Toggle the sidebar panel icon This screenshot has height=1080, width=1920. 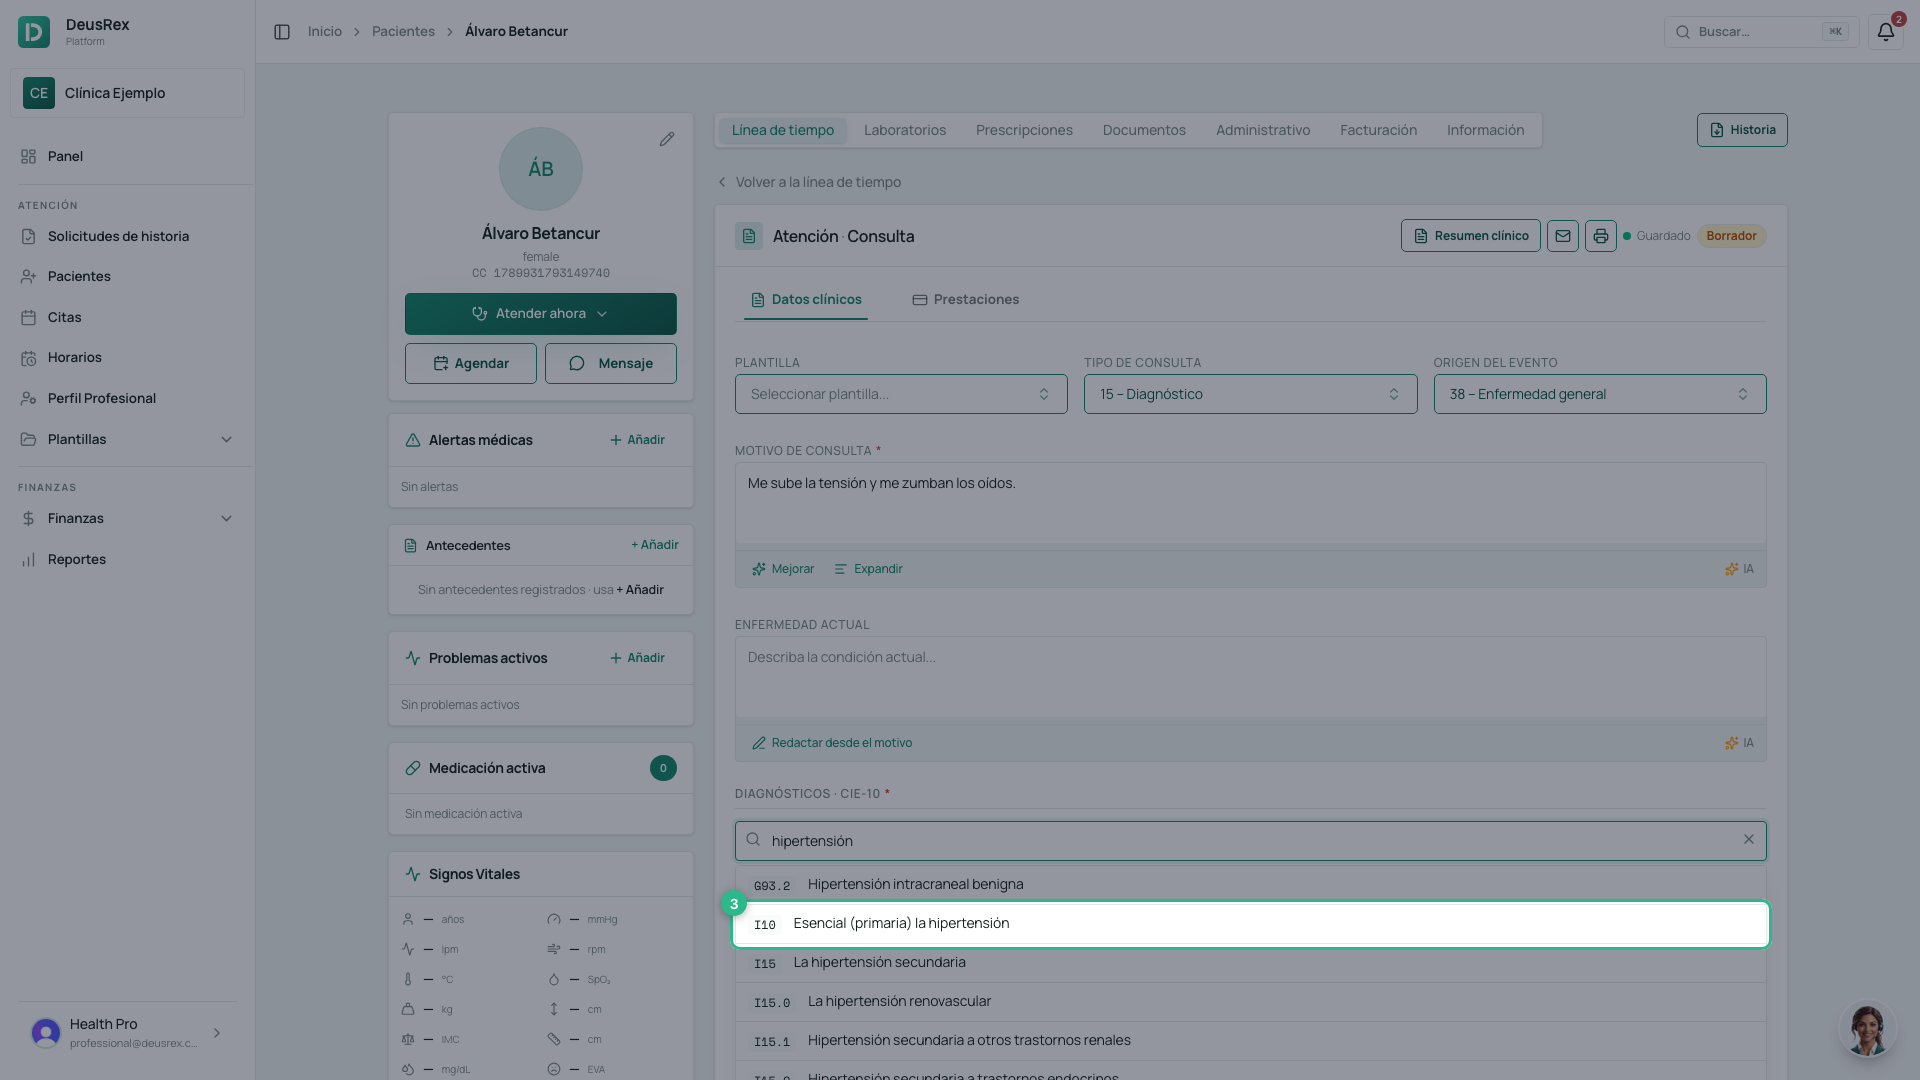[x=282, y=32]
